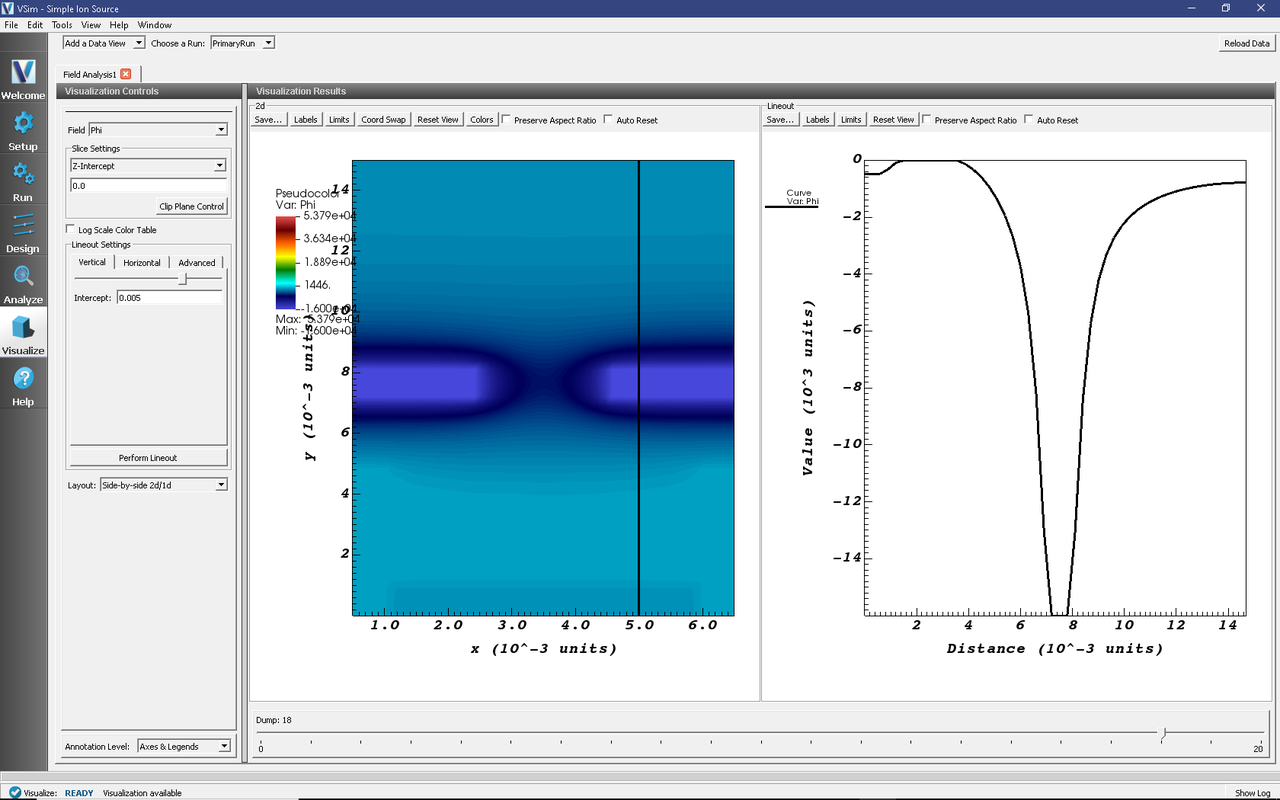This screenshot has width=1280, height=800.
Task: Expand the Field Phi dropdown
Action: 158,130
